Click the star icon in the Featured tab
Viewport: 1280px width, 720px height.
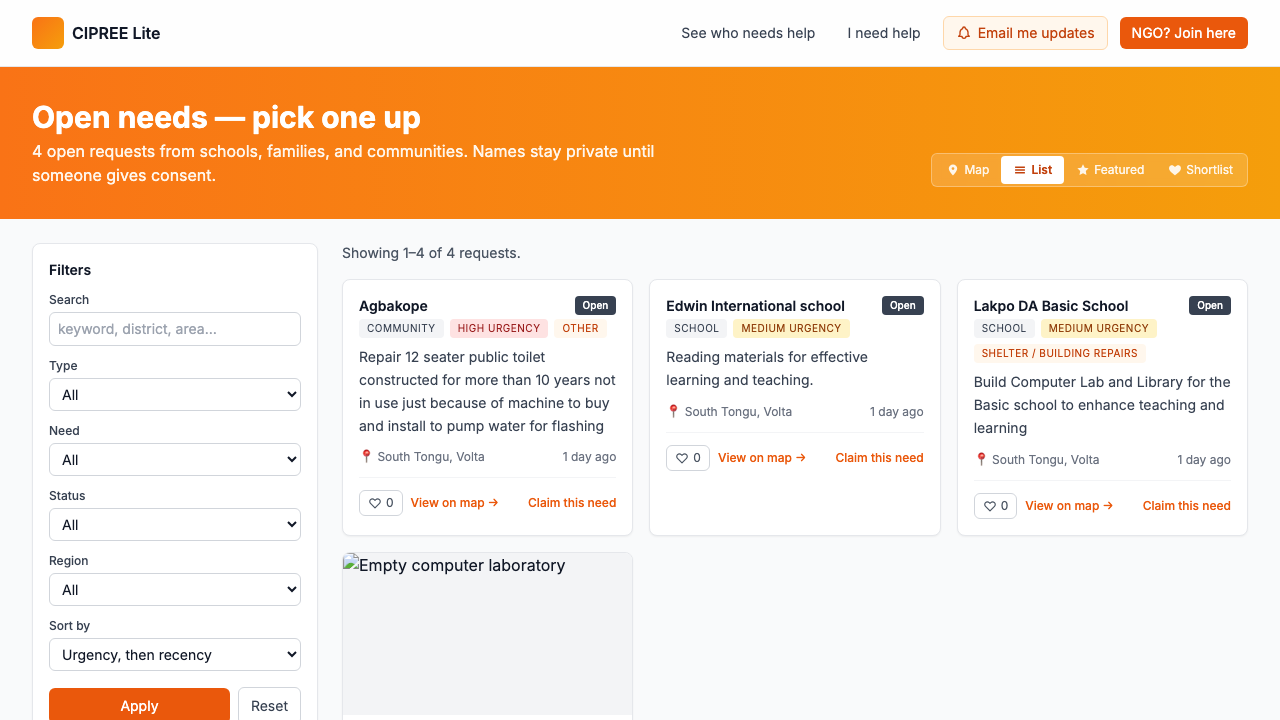(1083, 170)
